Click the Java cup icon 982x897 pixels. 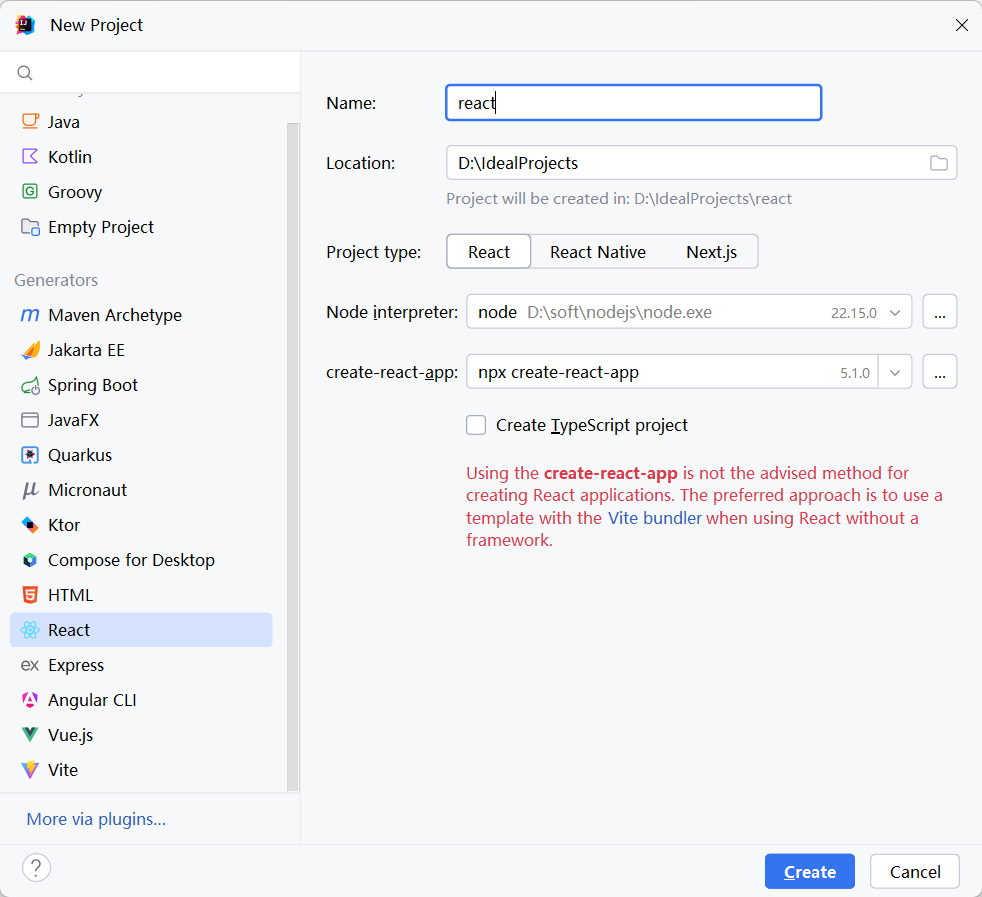30,122
